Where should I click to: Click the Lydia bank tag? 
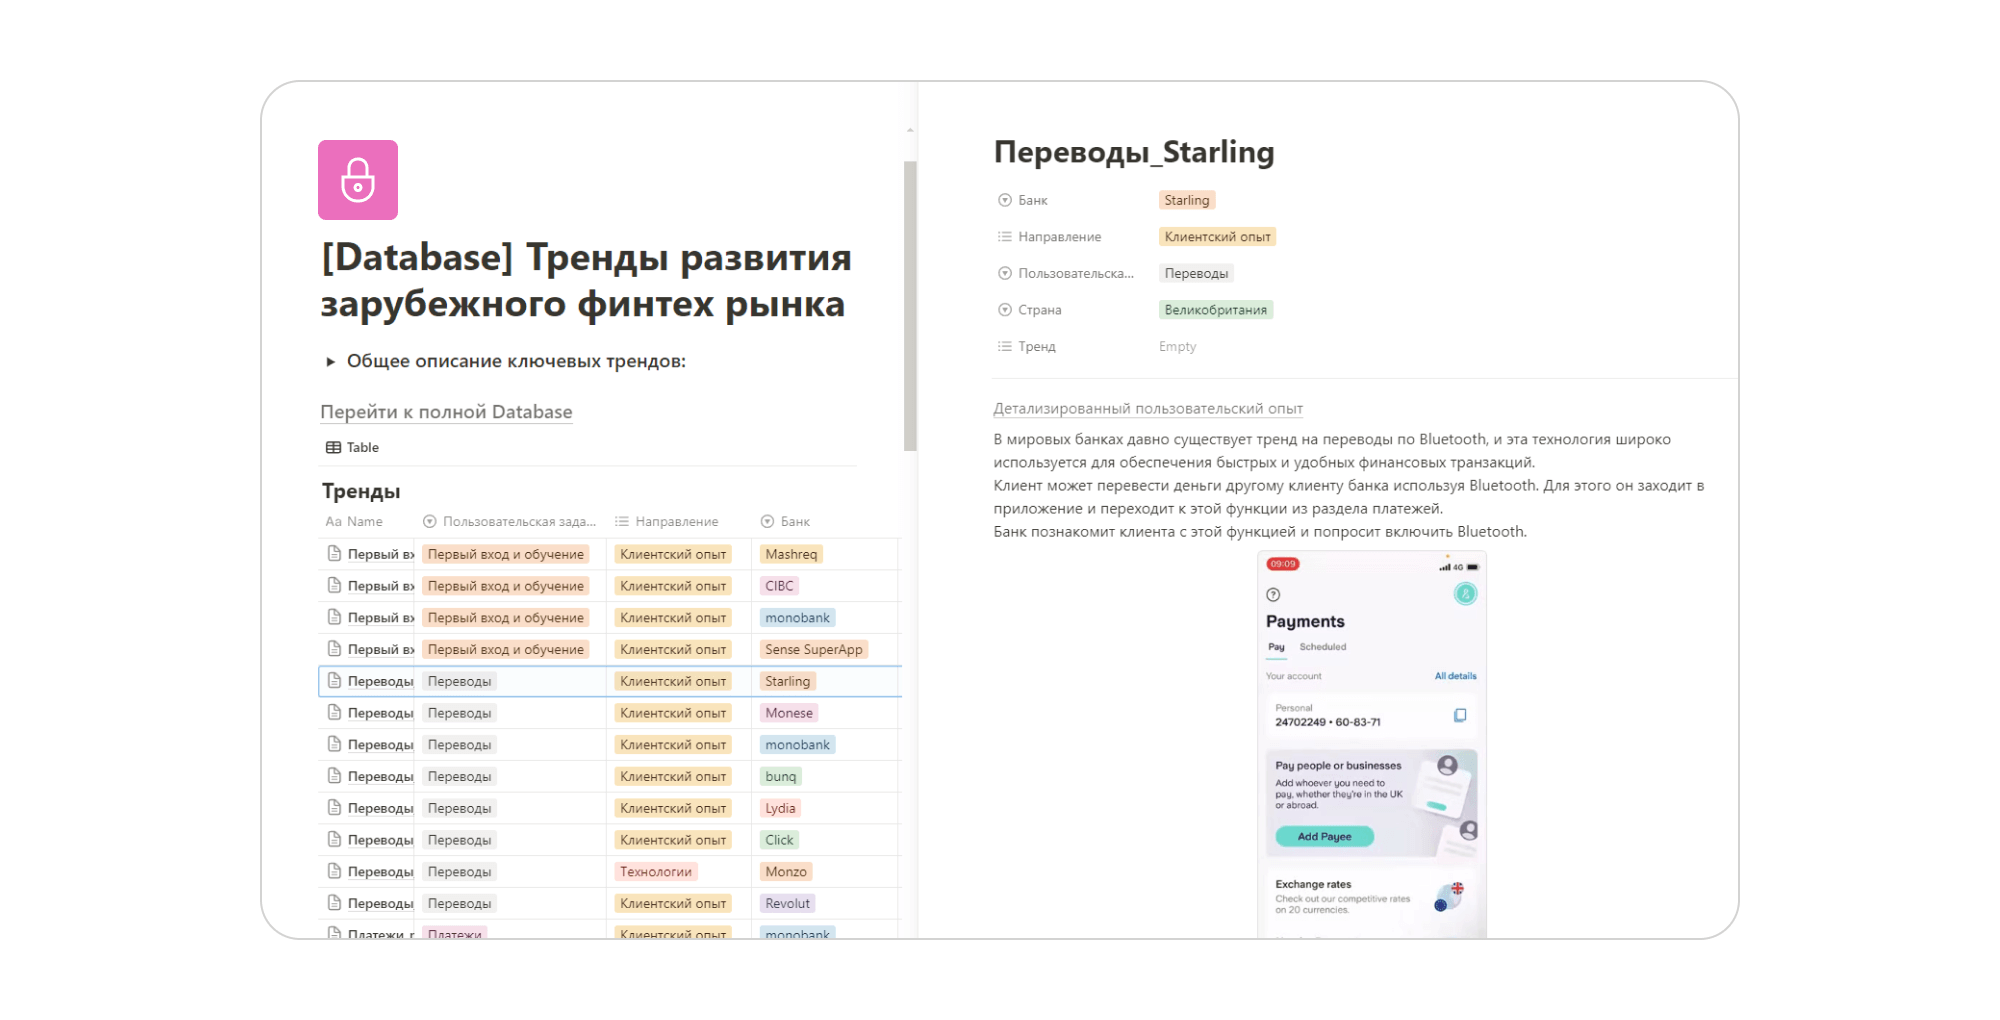coord(780,809)
